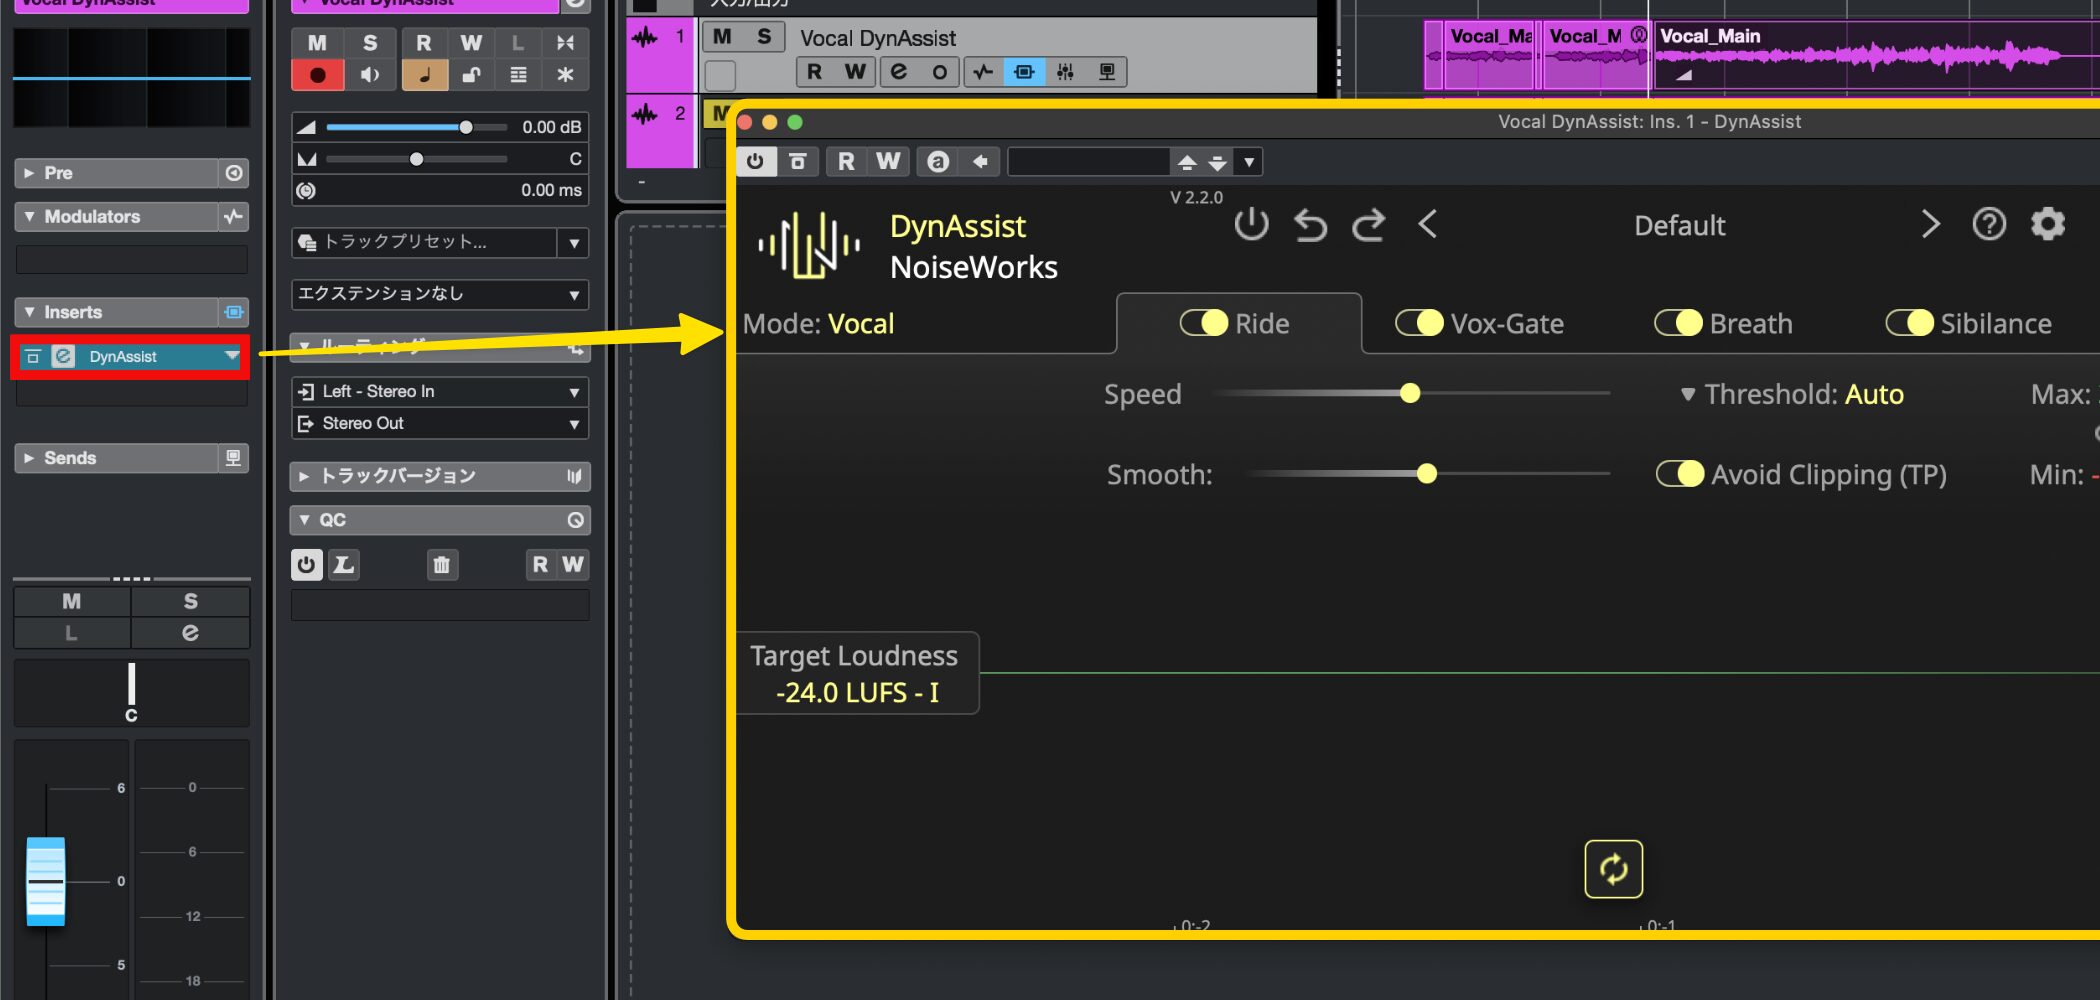2100x1000 pixels.
Task: Select the Vocal_Main audio clip
Action: coord(1875,56)
